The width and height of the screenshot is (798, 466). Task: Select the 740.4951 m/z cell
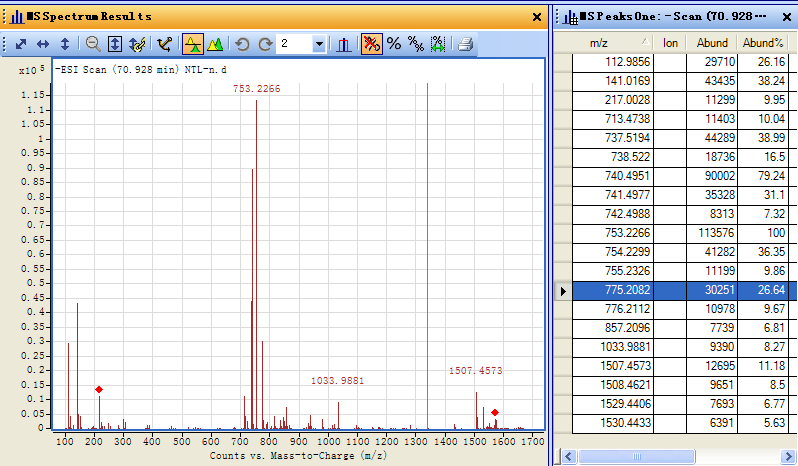click(613, 176)
